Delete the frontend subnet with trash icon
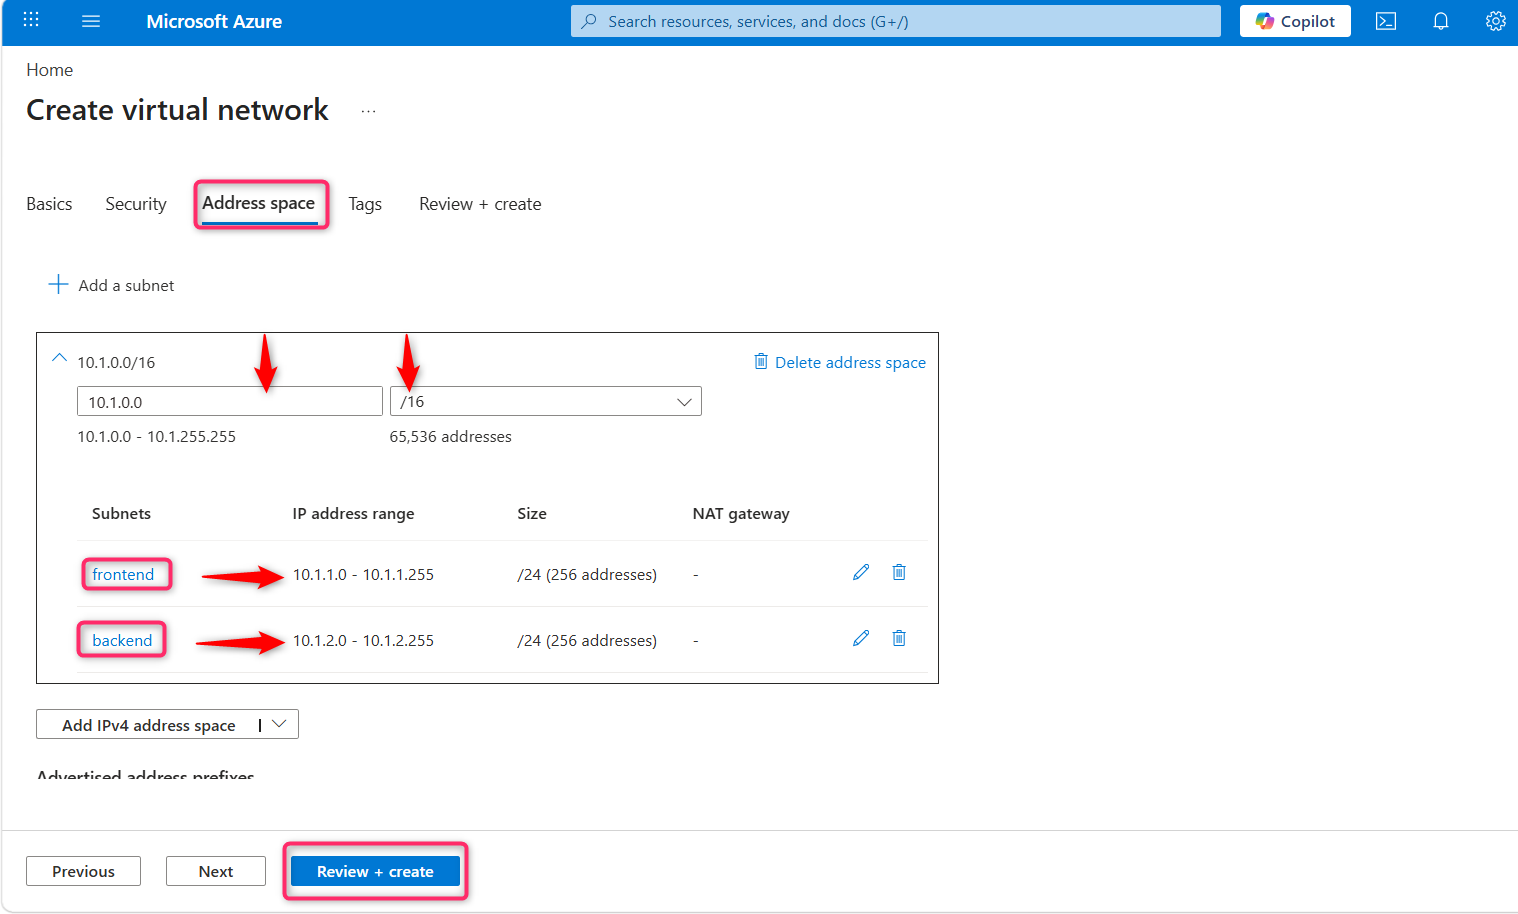The height and width of the screenshot is (914, 1518). click(899, 572)
